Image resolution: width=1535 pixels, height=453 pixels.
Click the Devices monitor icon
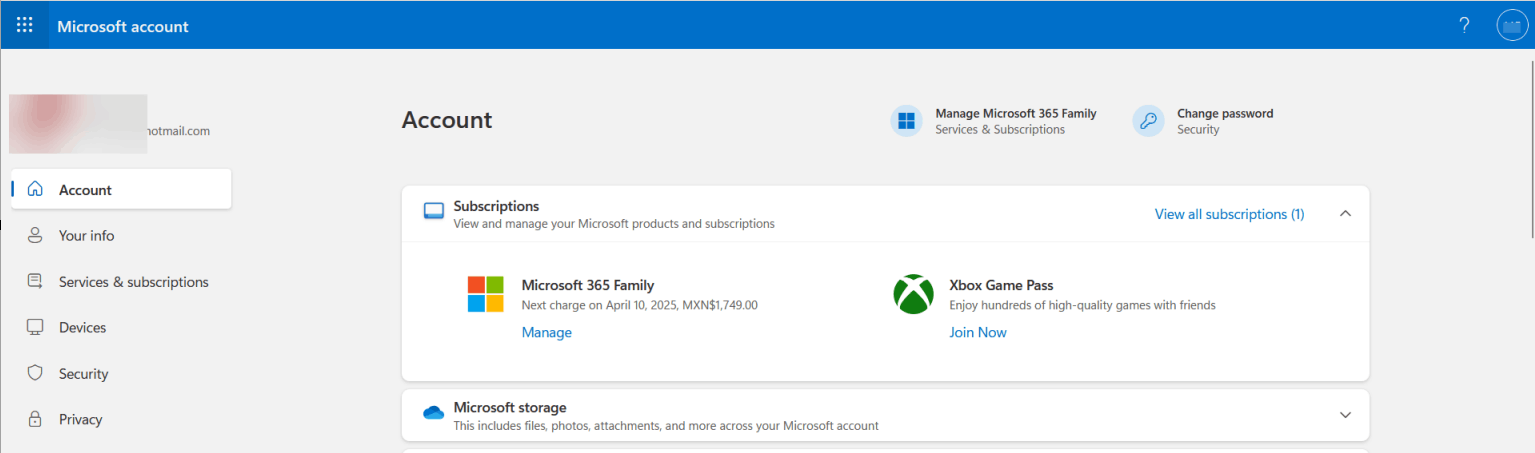[x=35, y=327]
